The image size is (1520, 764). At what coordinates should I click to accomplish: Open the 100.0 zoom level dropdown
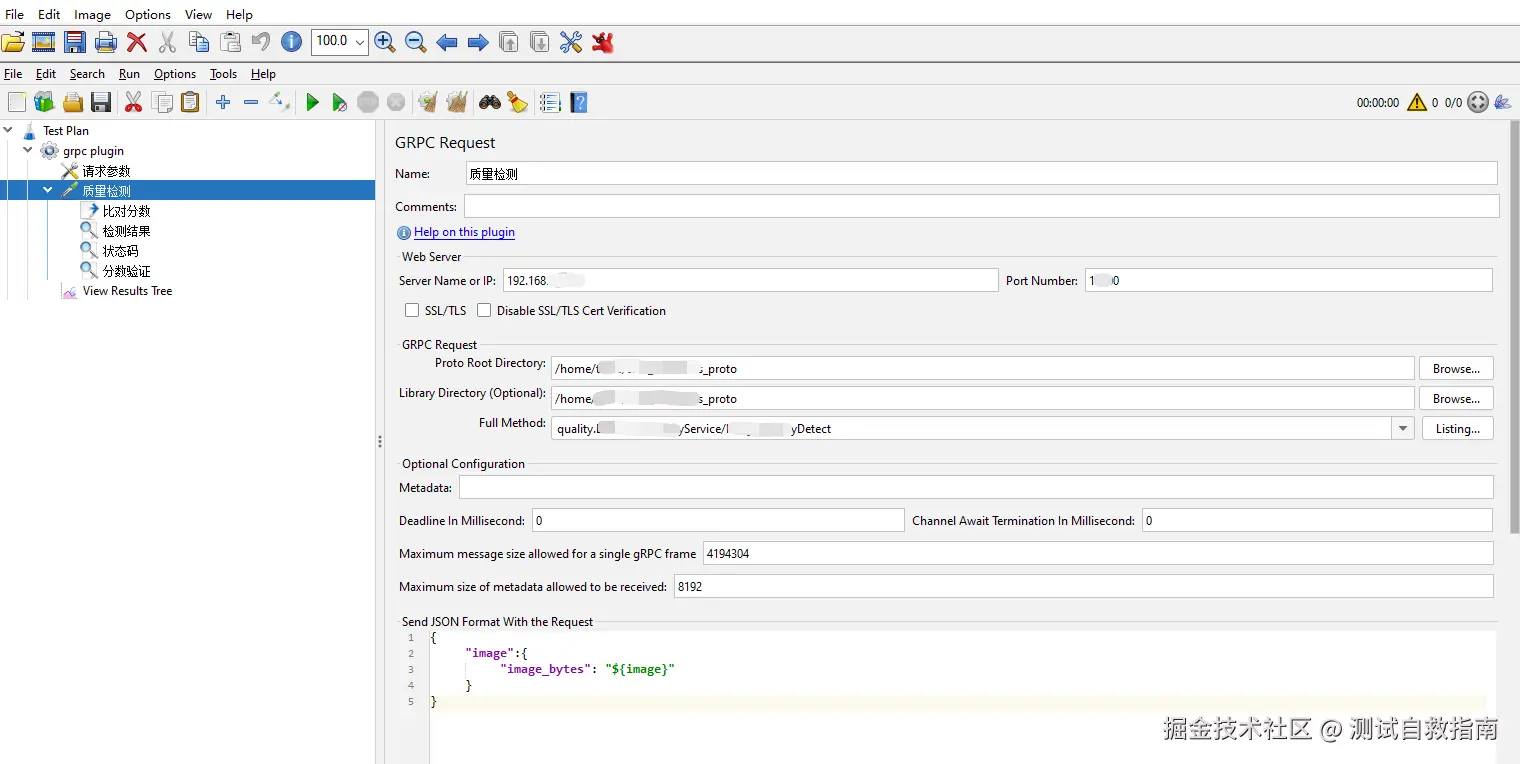click(360, 41)
